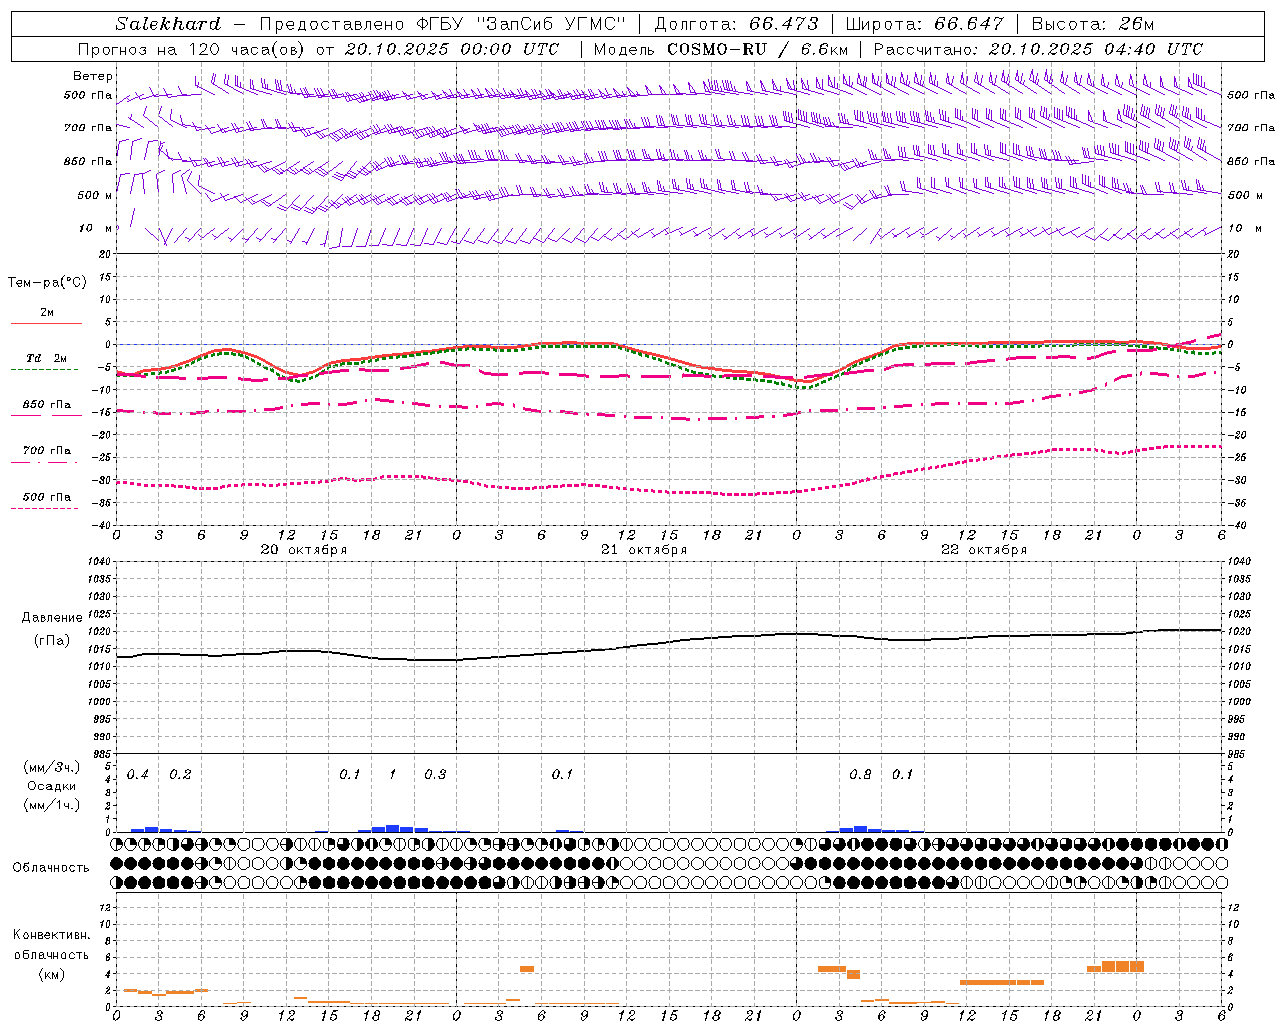This screenshot has height=1024, width=1280.
Task: Select the 10 м wind level label on left
Action: click(x=95, y=228)
